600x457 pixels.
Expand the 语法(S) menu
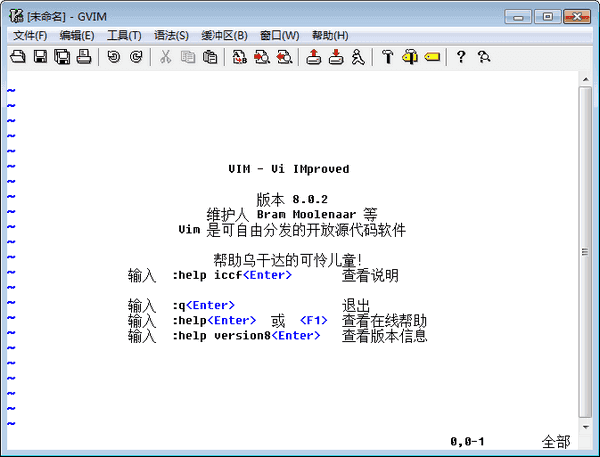click(x=171, y=36)
